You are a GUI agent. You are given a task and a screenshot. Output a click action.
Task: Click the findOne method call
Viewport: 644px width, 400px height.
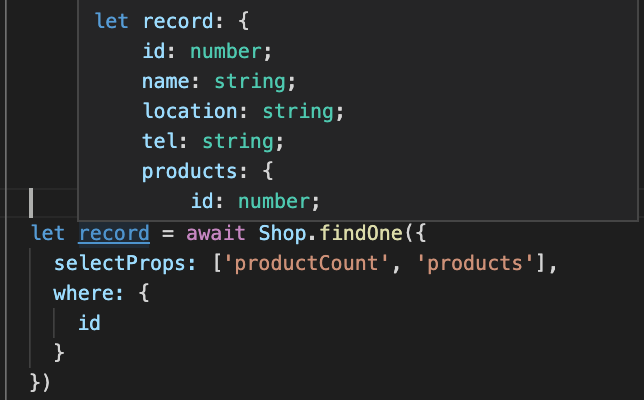pyautogui.click(x=361, y=234)
